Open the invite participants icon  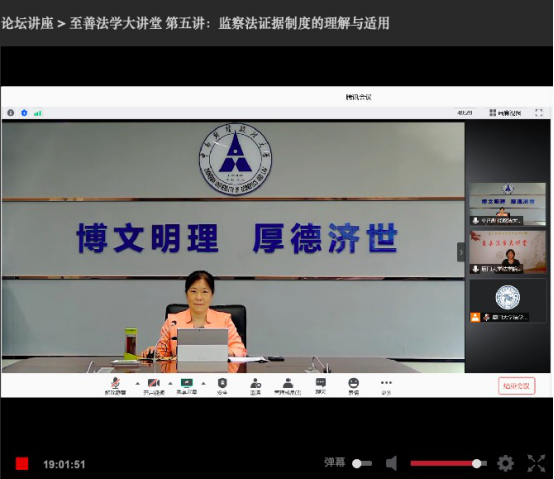[x=255, y=386]
